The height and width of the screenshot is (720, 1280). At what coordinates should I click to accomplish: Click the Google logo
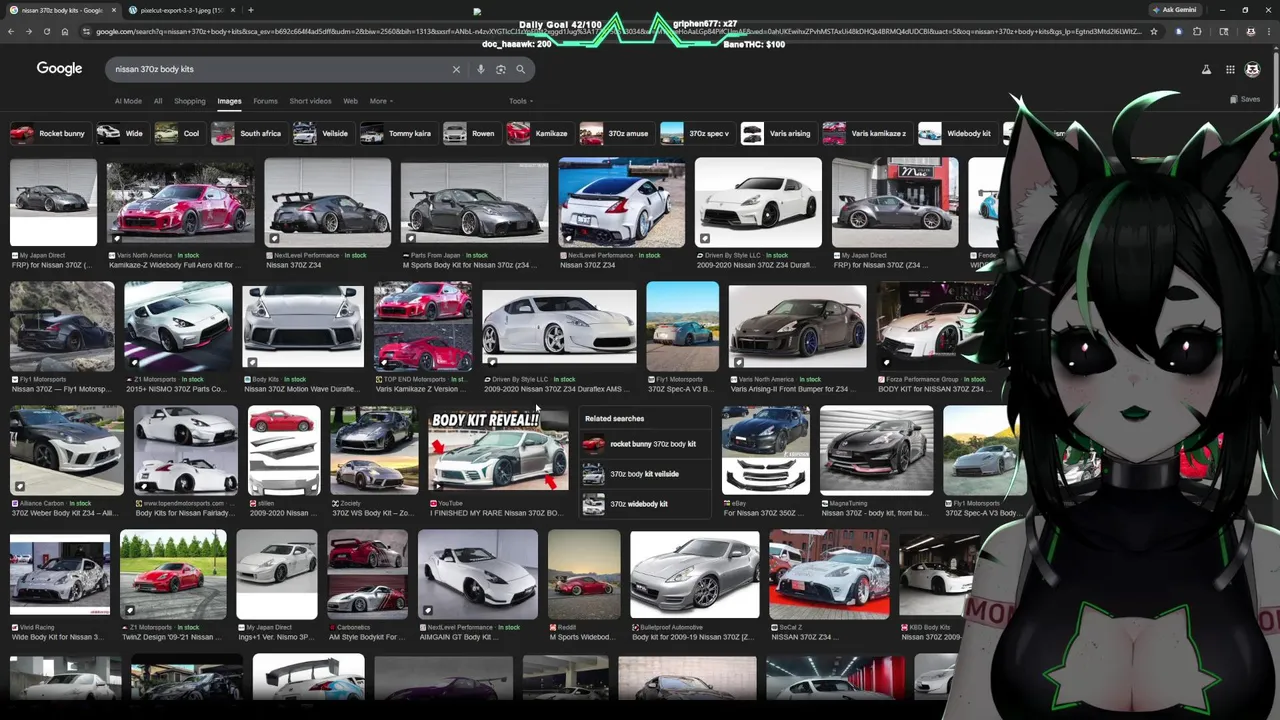point(59,68)
